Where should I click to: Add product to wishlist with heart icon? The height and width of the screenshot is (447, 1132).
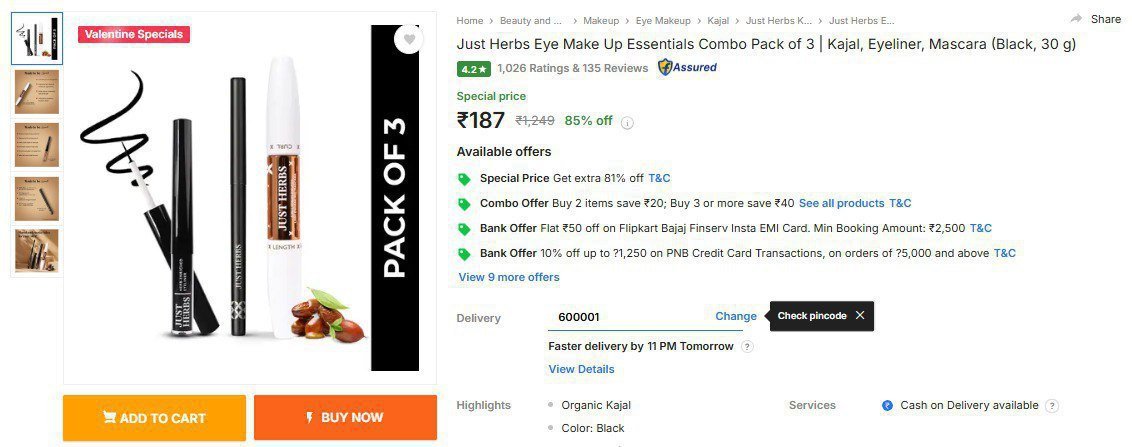408,40
